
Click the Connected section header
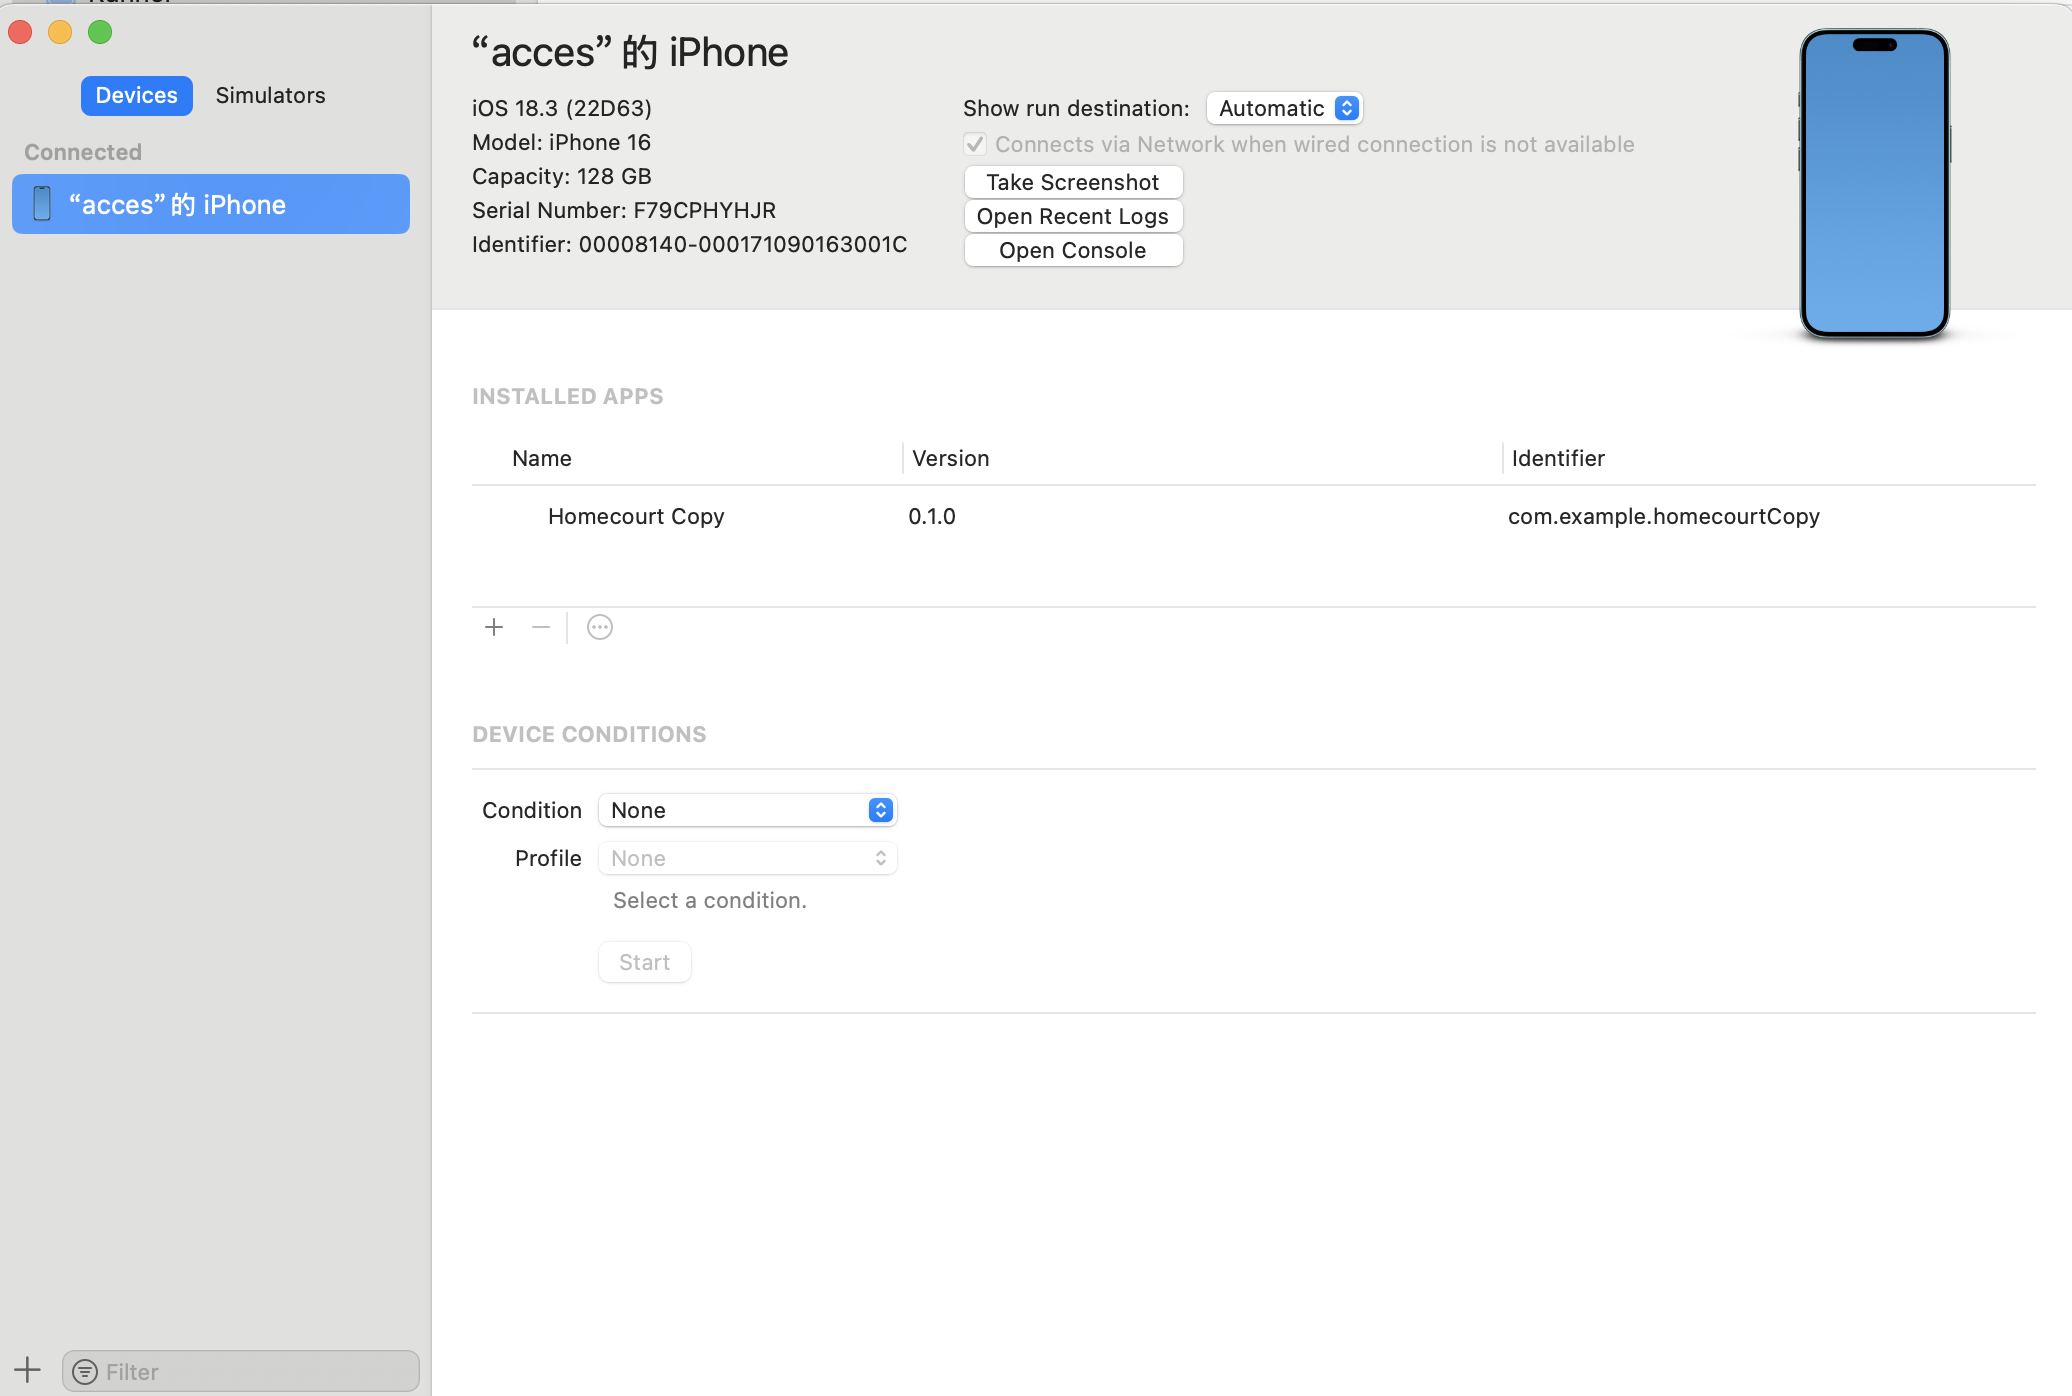coord(83,152)
